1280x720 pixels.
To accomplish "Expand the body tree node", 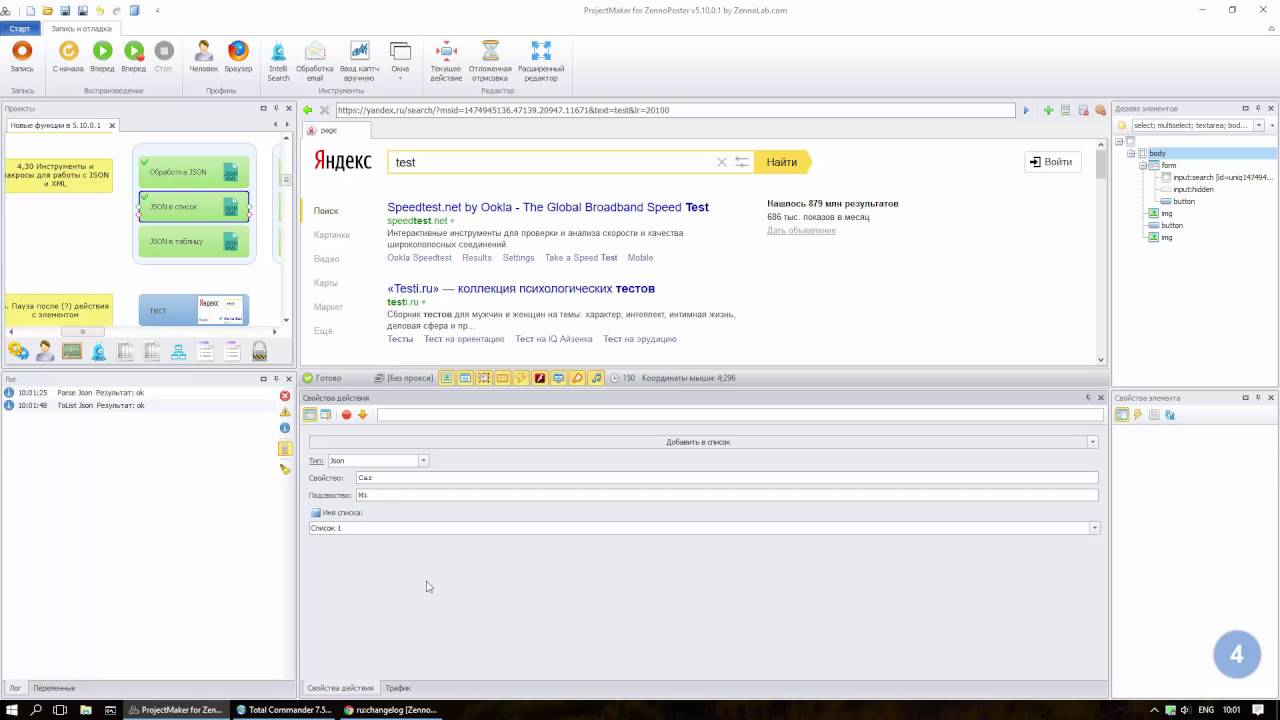I will point(1132,153).
